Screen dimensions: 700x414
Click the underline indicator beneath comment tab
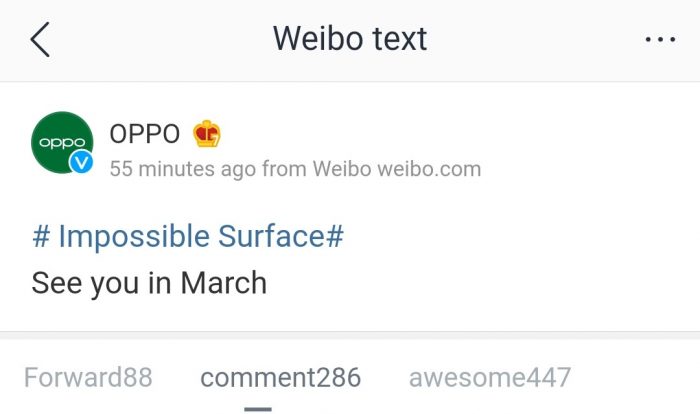[x=258, y=408]
